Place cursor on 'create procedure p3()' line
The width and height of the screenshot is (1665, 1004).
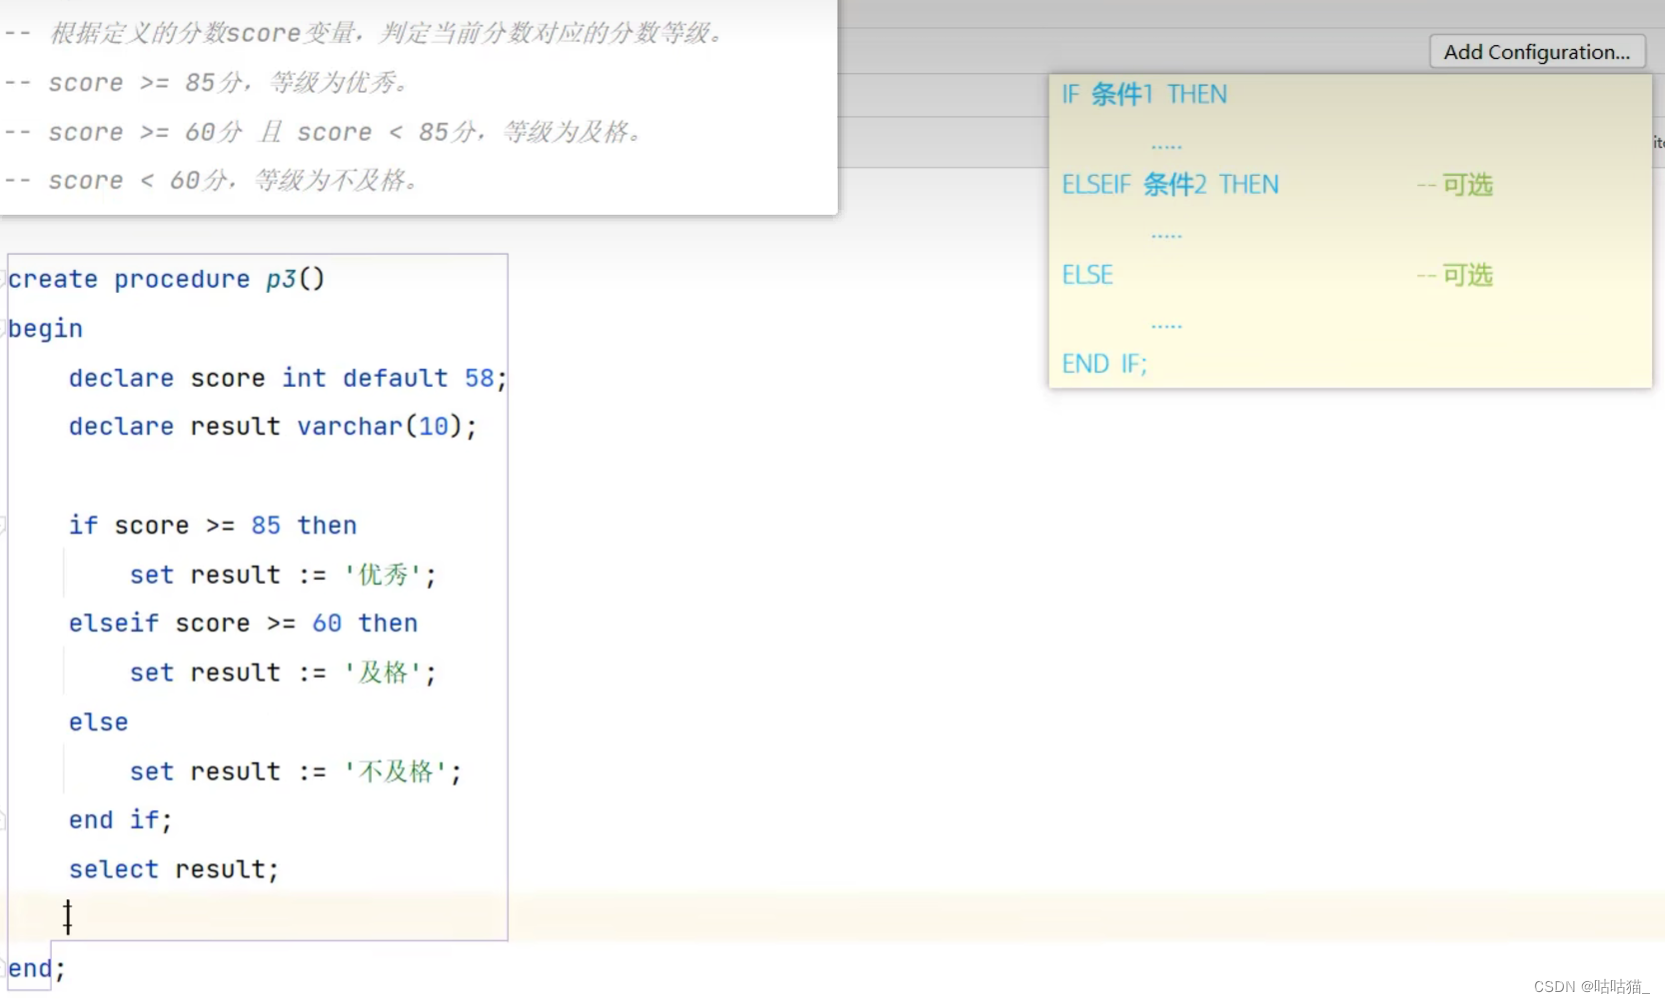(x=167, y=279)
